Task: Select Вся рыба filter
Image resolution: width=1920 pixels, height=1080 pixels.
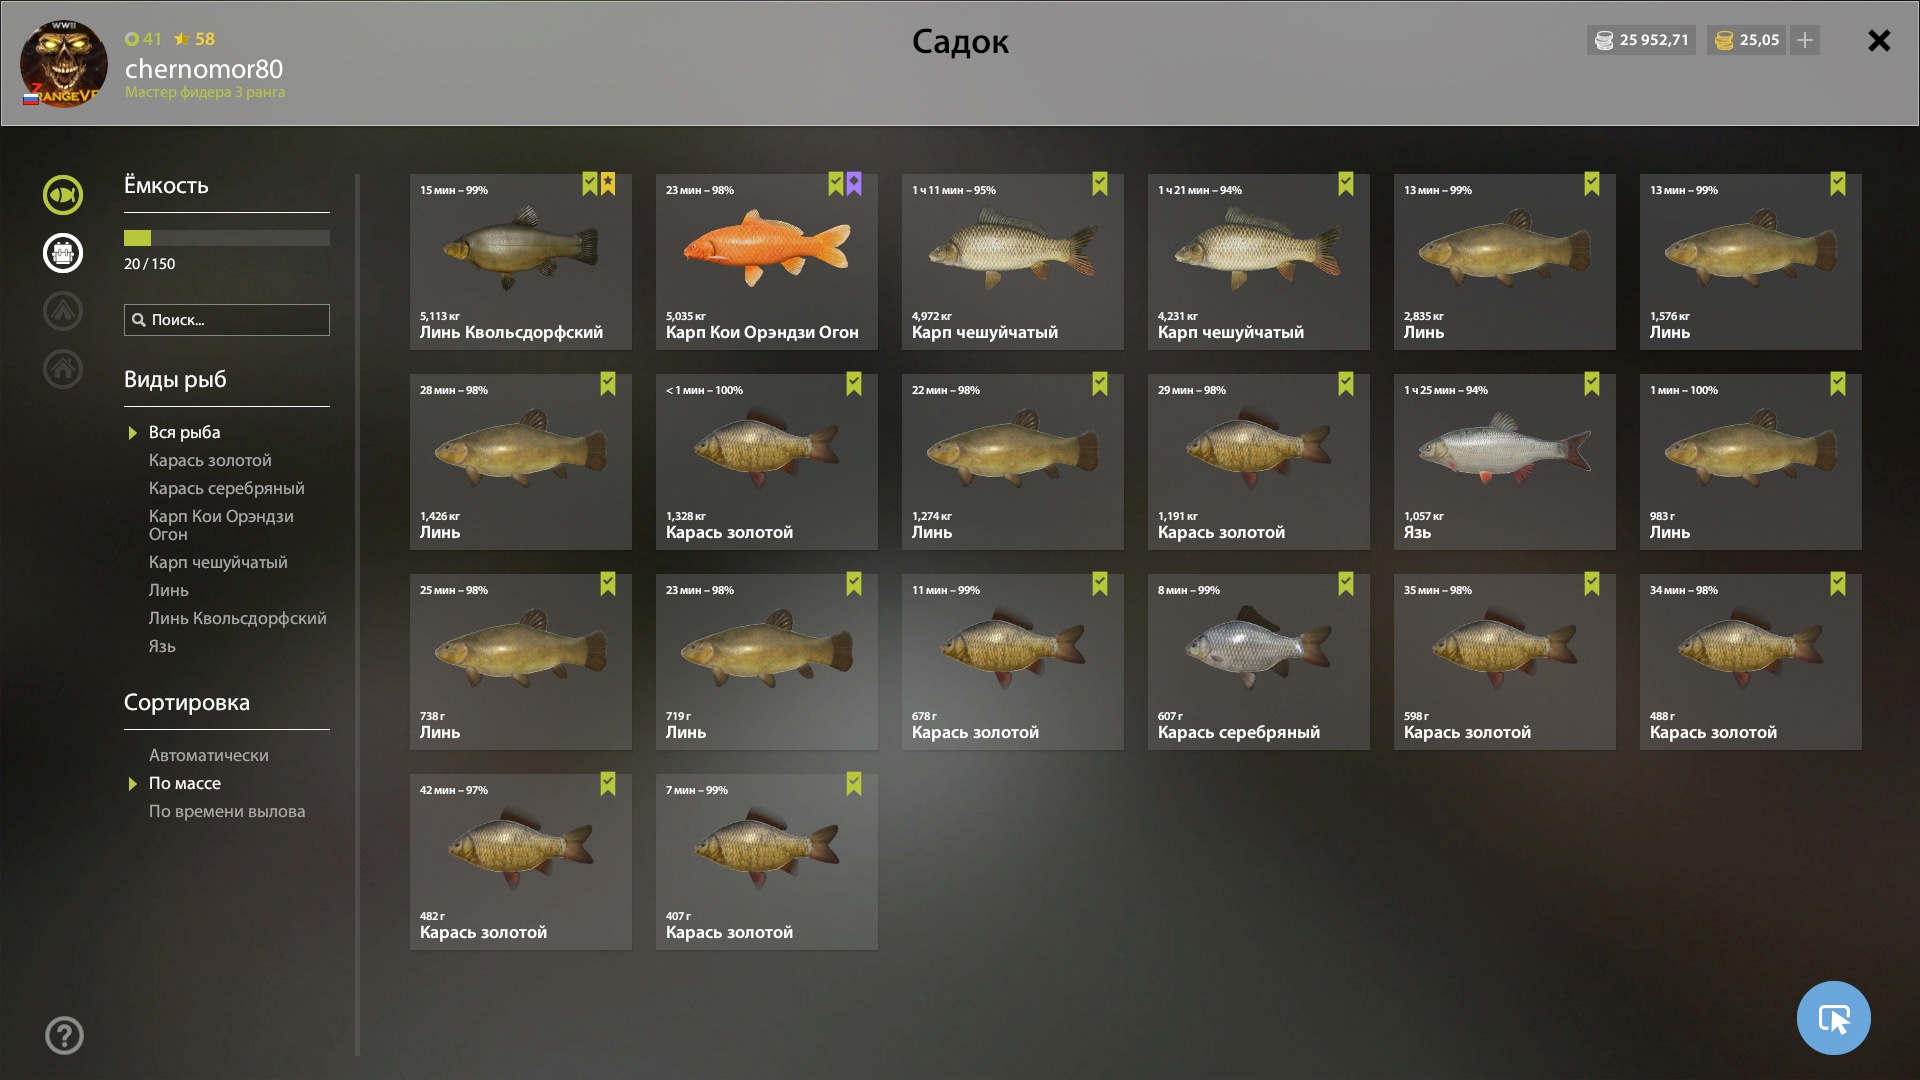Action: click(x=184, y=432)
